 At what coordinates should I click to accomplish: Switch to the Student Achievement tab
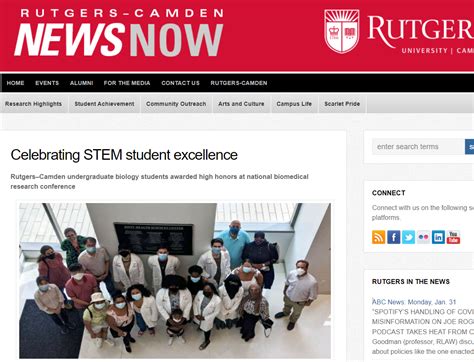pyautogui.click(x=104, y=104)
